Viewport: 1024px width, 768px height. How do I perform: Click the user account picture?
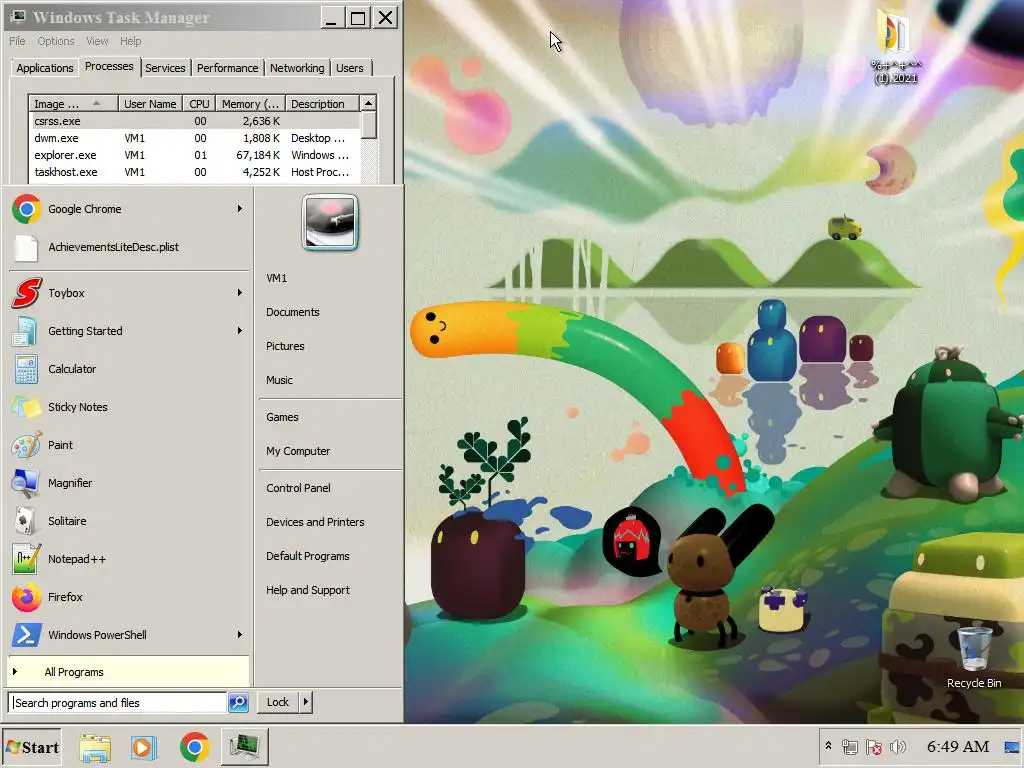coord(330,222)
